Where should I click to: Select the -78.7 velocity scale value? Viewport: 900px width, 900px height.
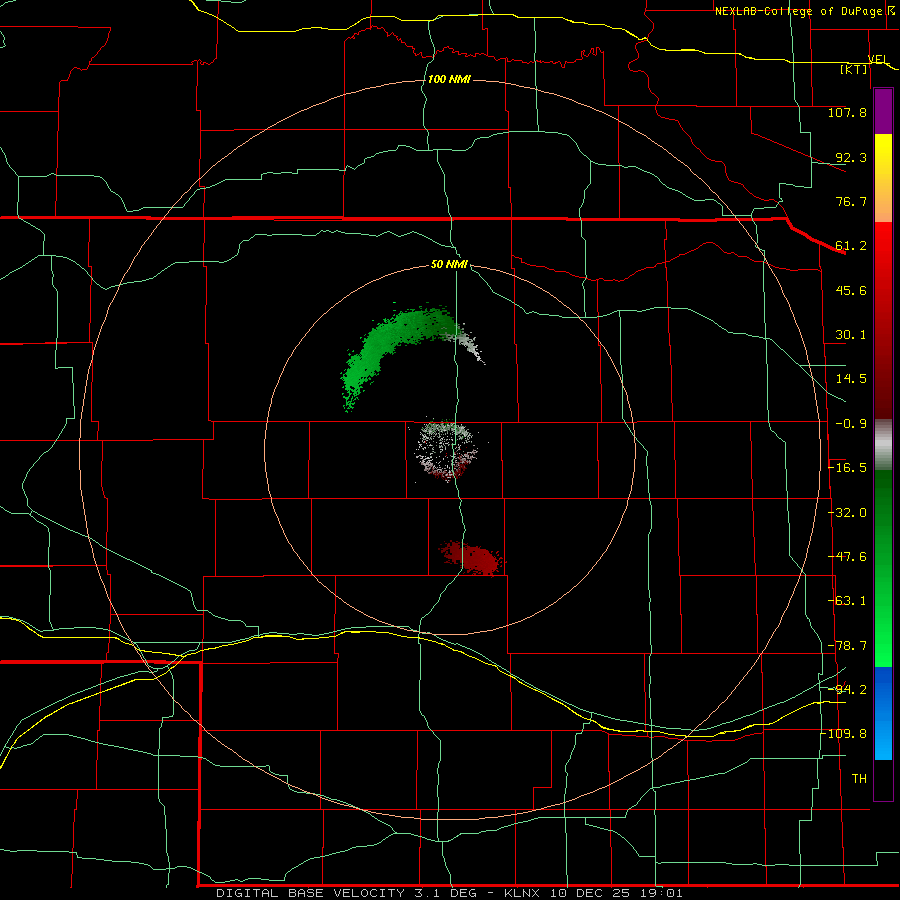click(847, 646)
